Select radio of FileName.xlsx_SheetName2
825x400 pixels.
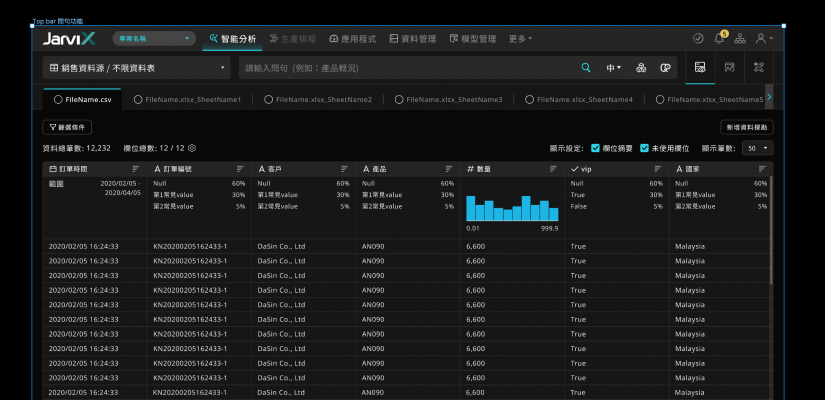point(268,99)
